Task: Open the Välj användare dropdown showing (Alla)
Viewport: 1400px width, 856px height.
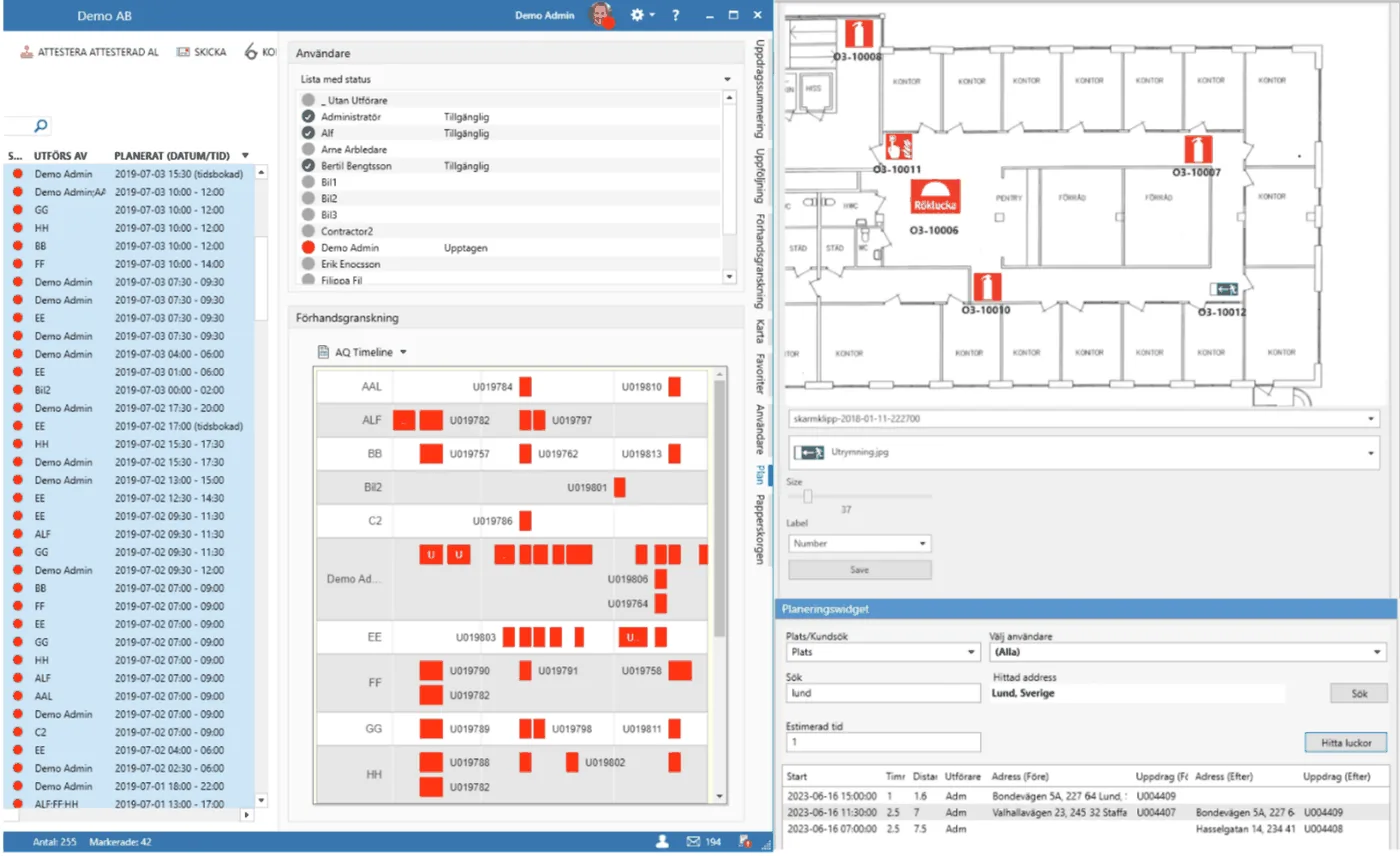Action: [x=1187, y=652]
